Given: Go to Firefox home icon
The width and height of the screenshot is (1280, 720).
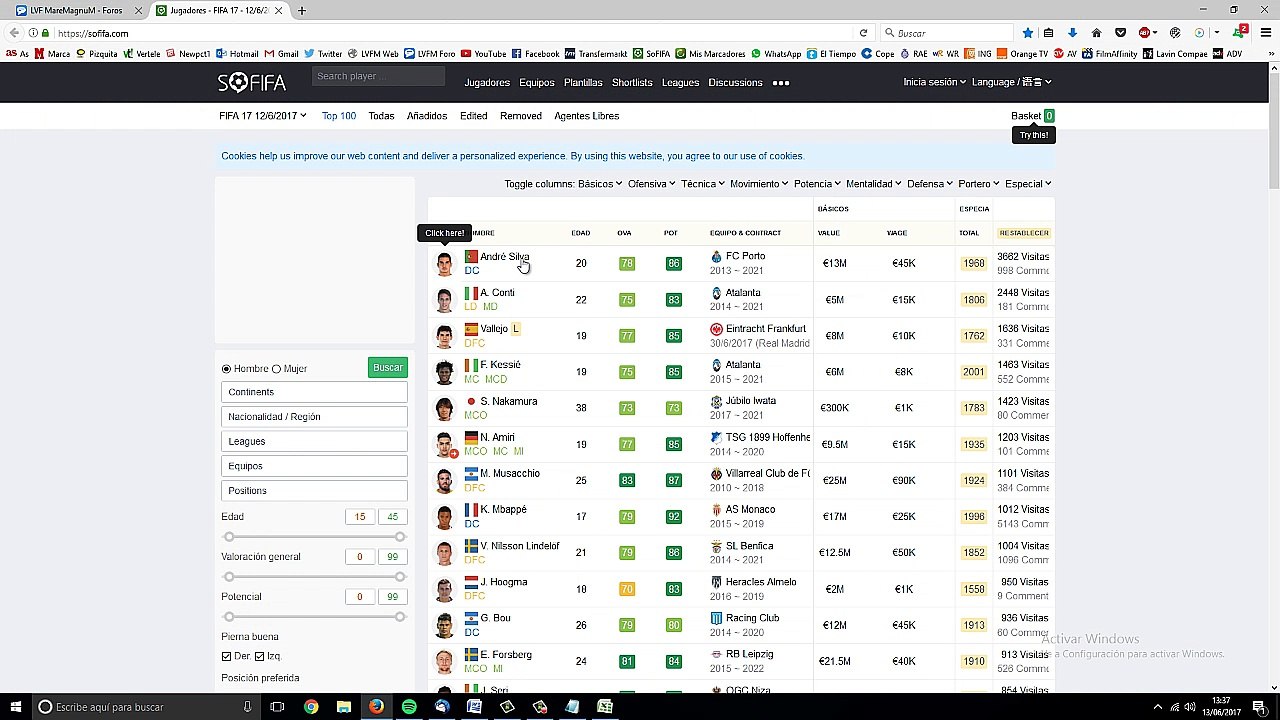Looking at the screenshot, I should coord(1096,33).
